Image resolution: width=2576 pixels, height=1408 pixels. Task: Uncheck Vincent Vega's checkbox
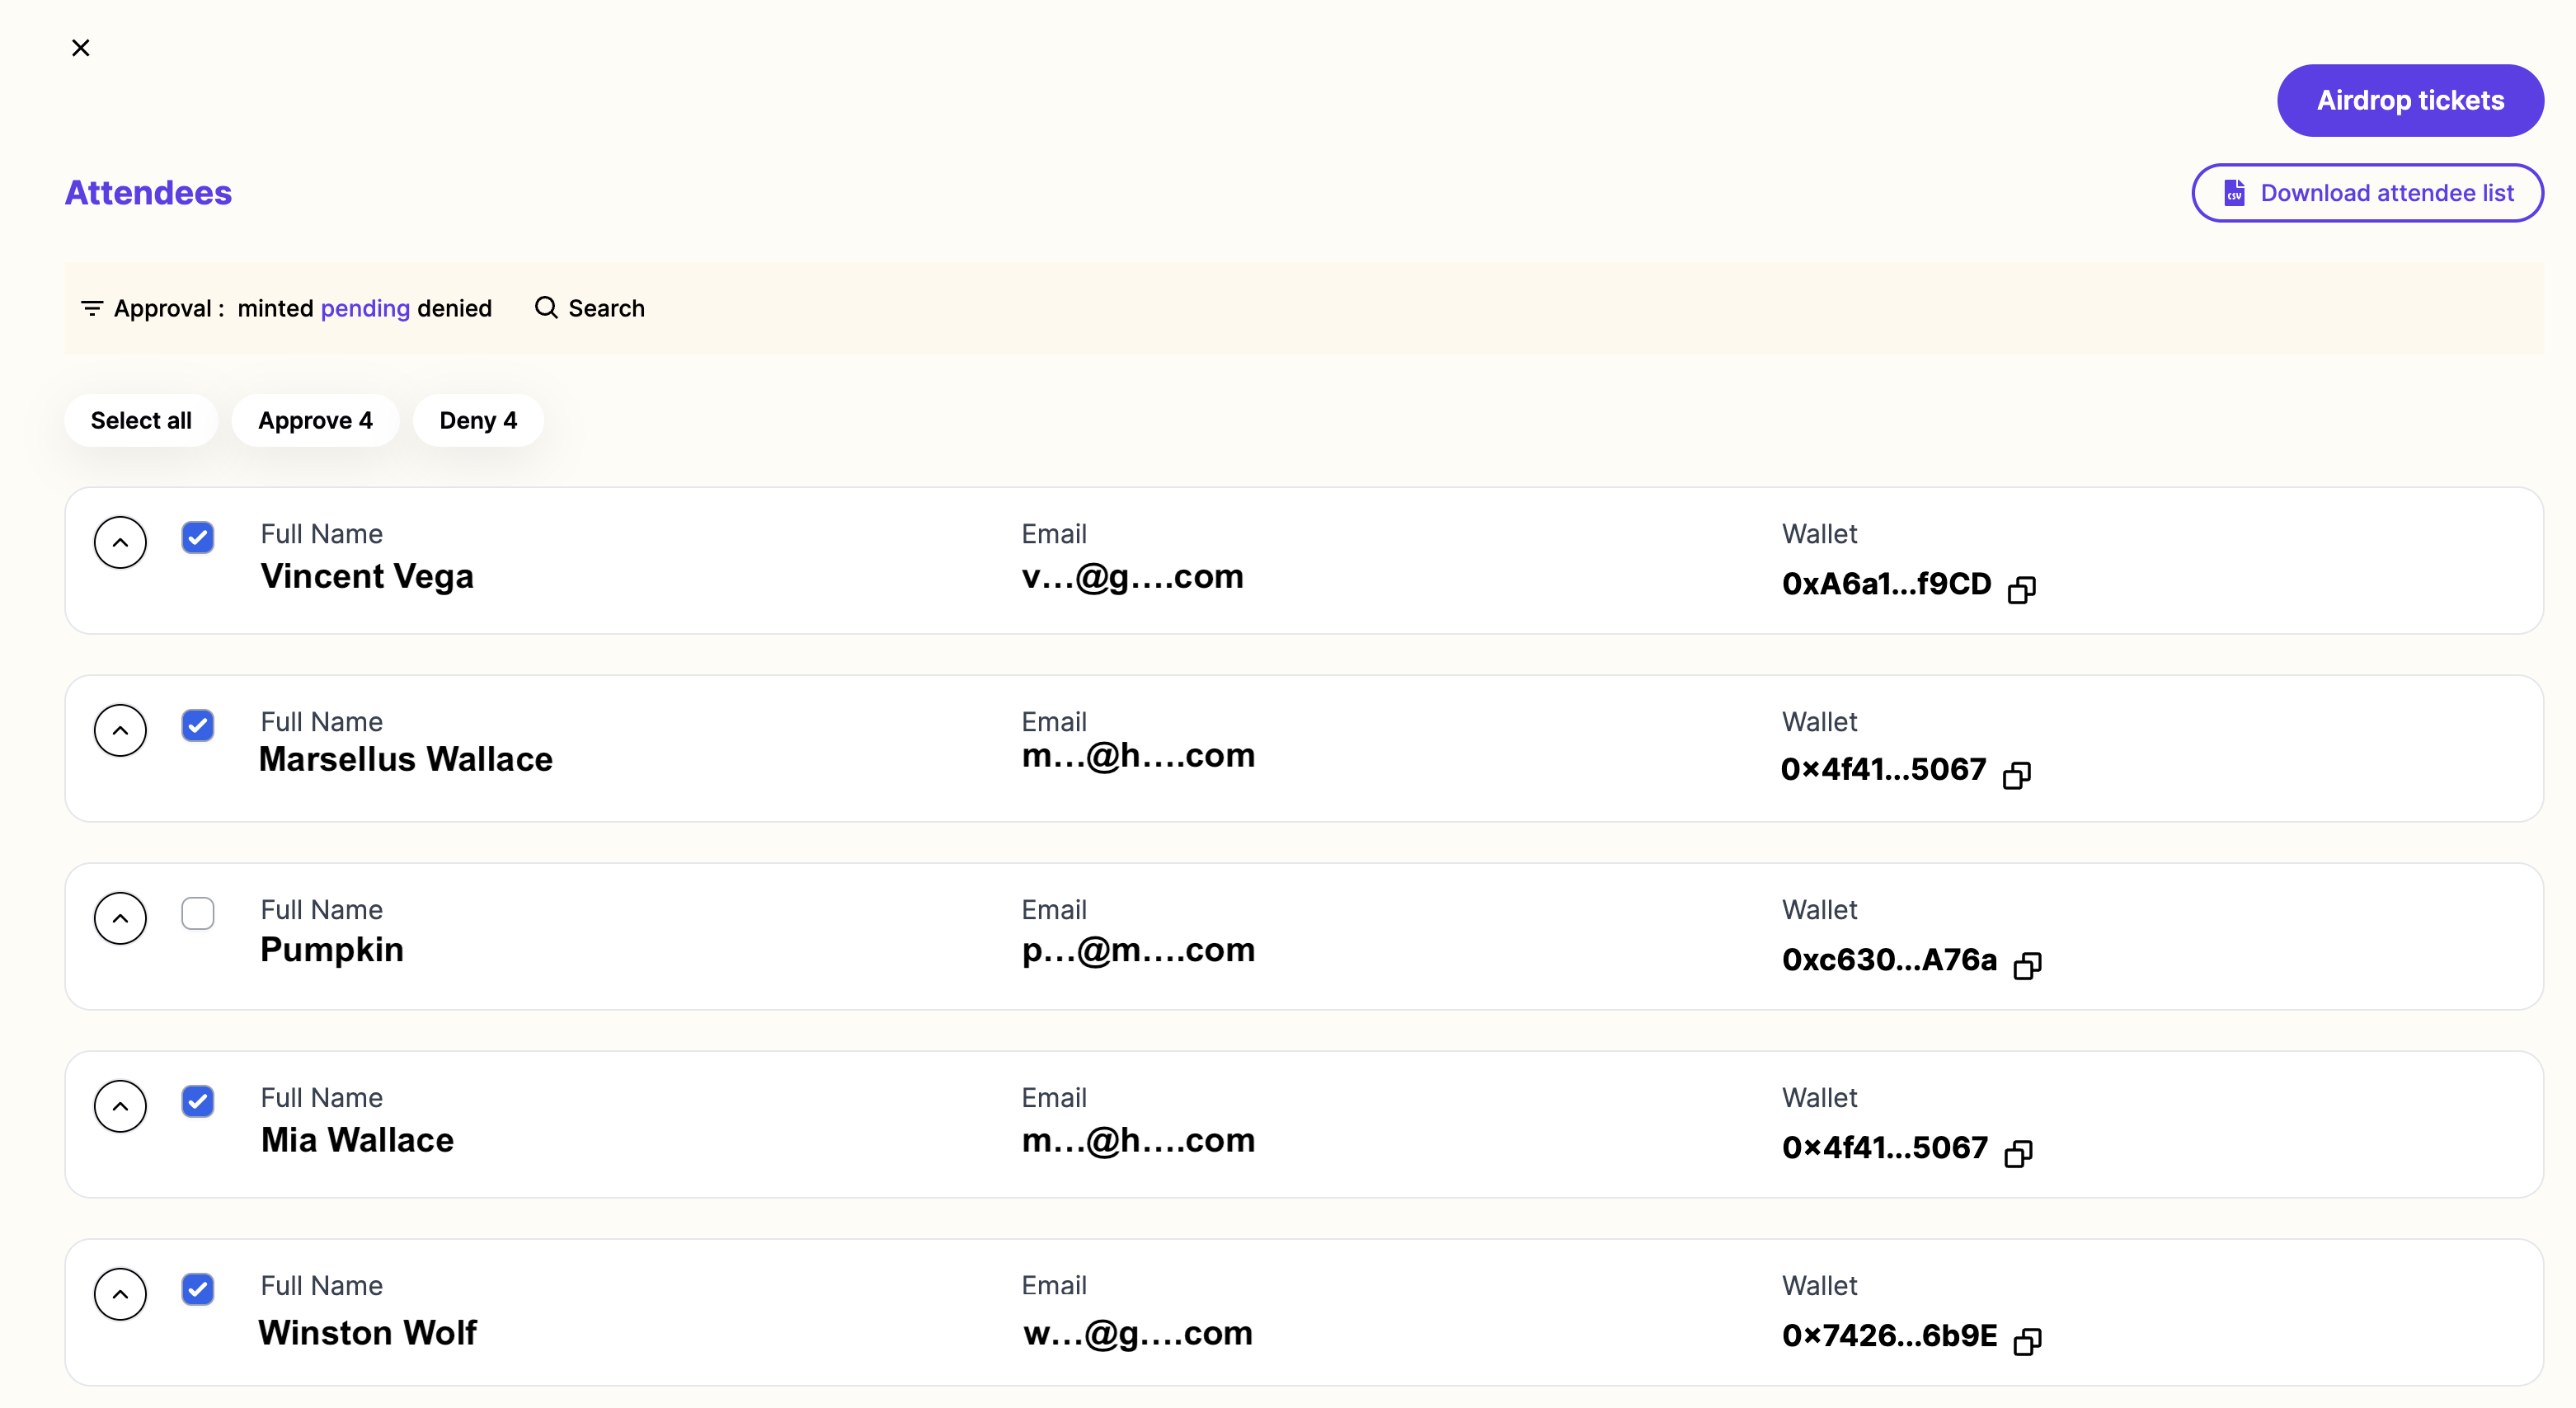(198, 537)
